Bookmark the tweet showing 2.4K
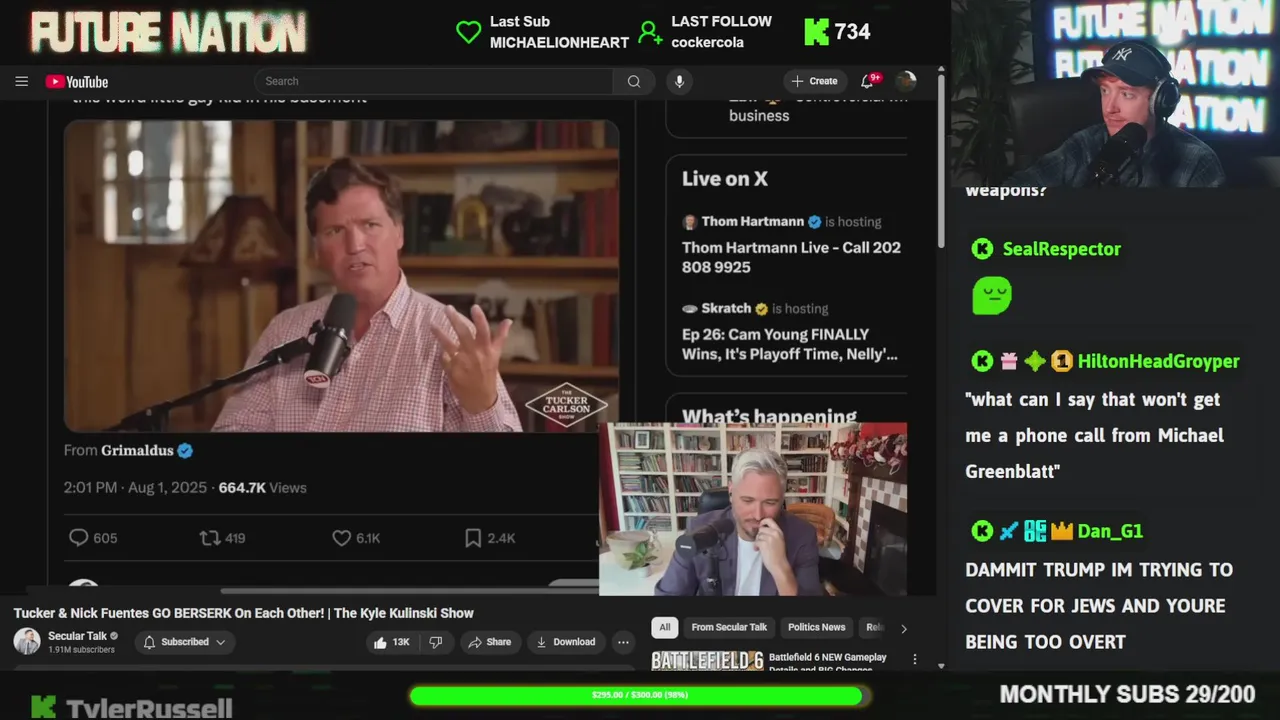 click(473, 538)
